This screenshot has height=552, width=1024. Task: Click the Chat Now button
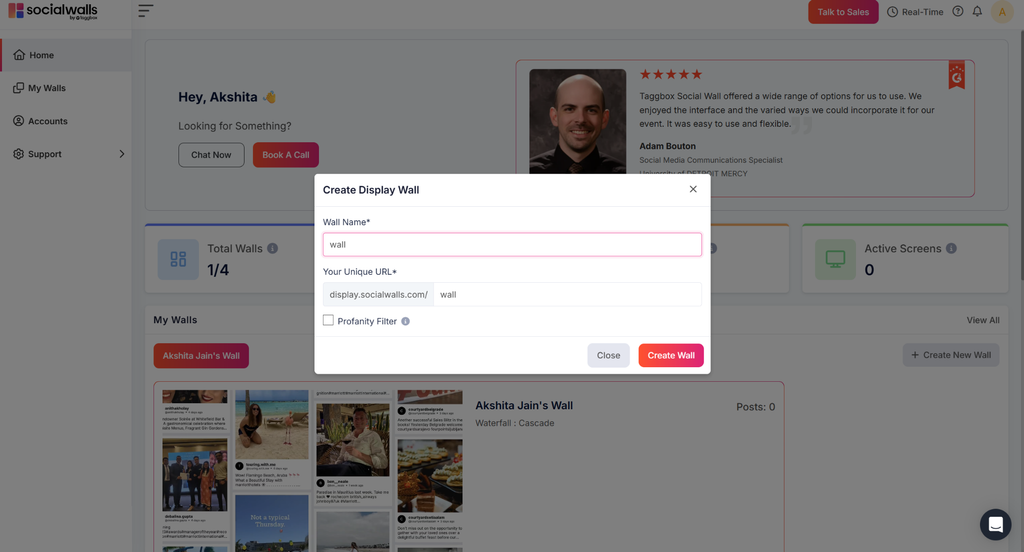[211, 155]
